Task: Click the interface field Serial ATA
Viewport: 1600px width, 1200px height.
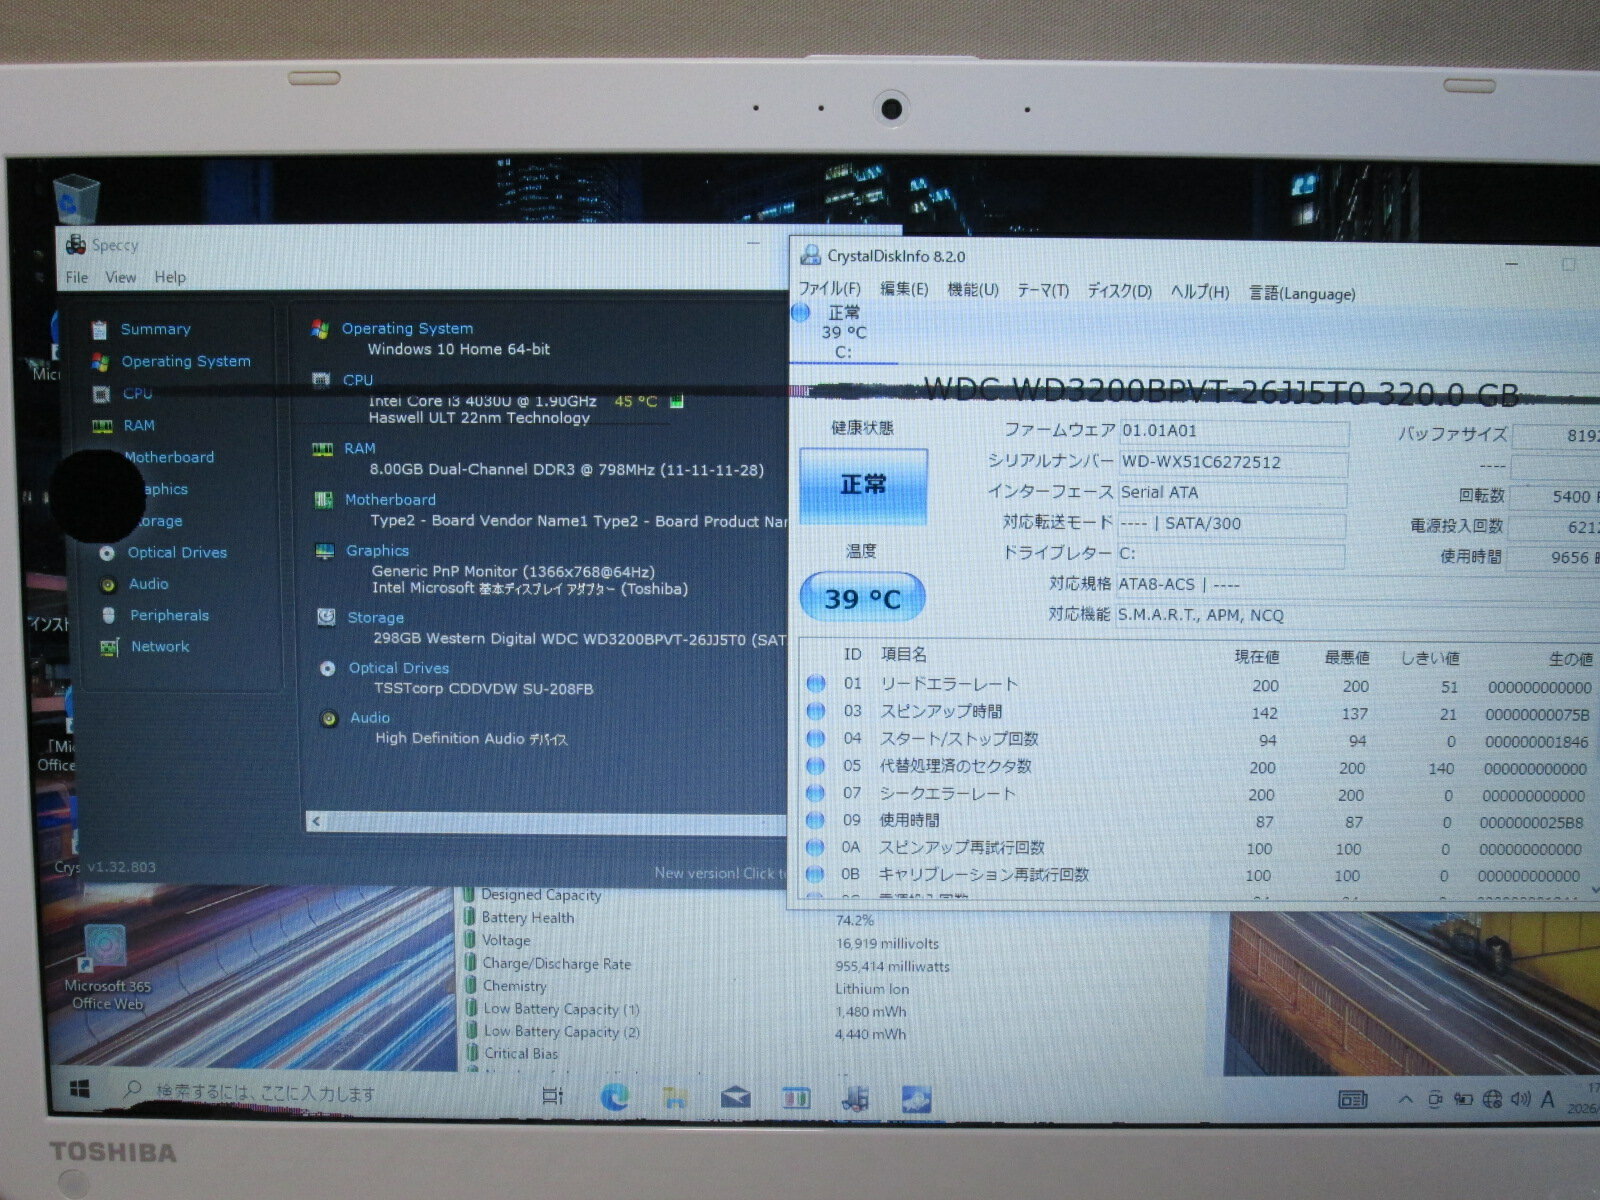Action: [x=1232, y=493]
